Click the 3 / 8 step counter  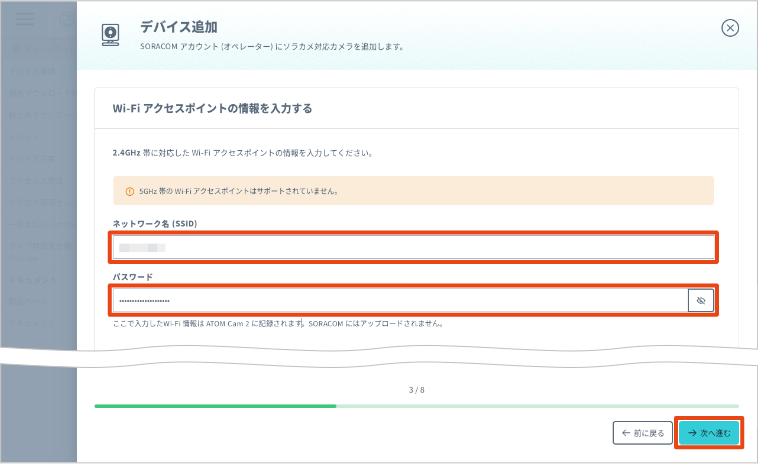(x=417, y=390)
